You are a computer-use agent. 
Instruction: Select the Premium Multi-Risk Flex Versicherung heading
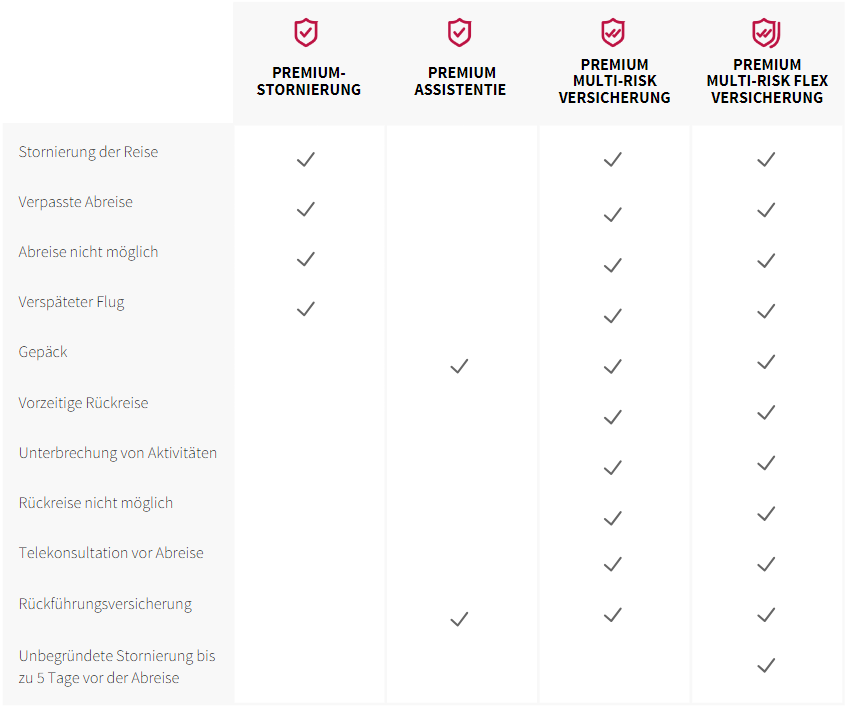pyautogui.click(x=767, y=81)
